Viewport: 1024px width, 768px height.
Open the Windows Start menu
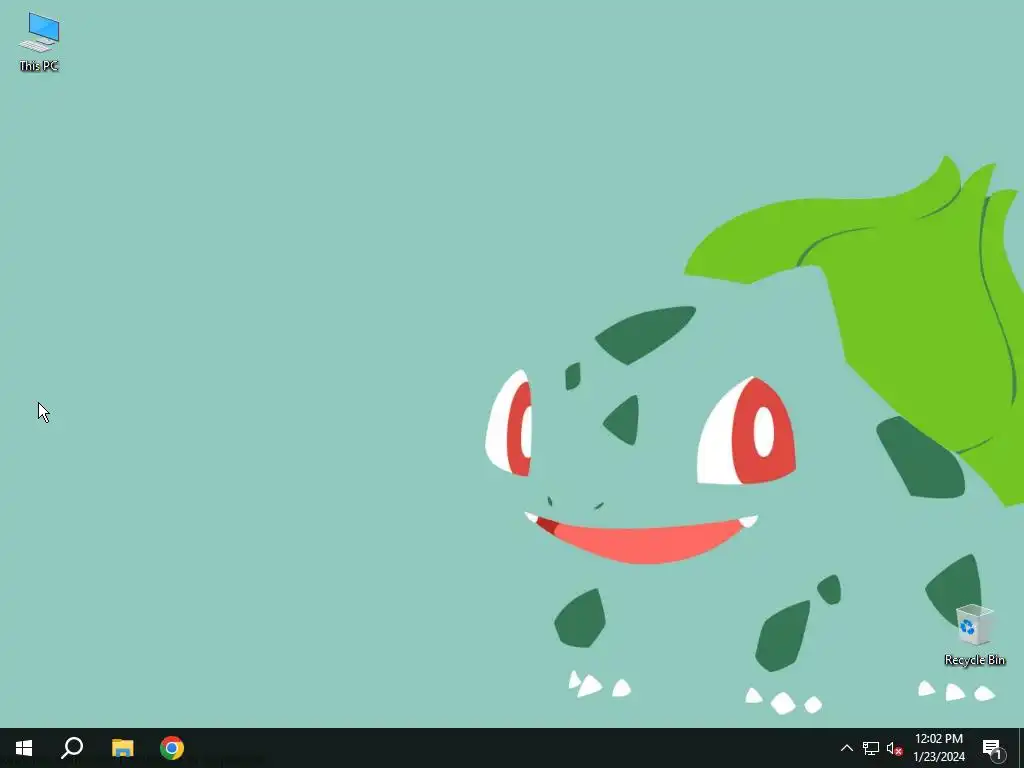pyautogui.click(x=24, y=748)
